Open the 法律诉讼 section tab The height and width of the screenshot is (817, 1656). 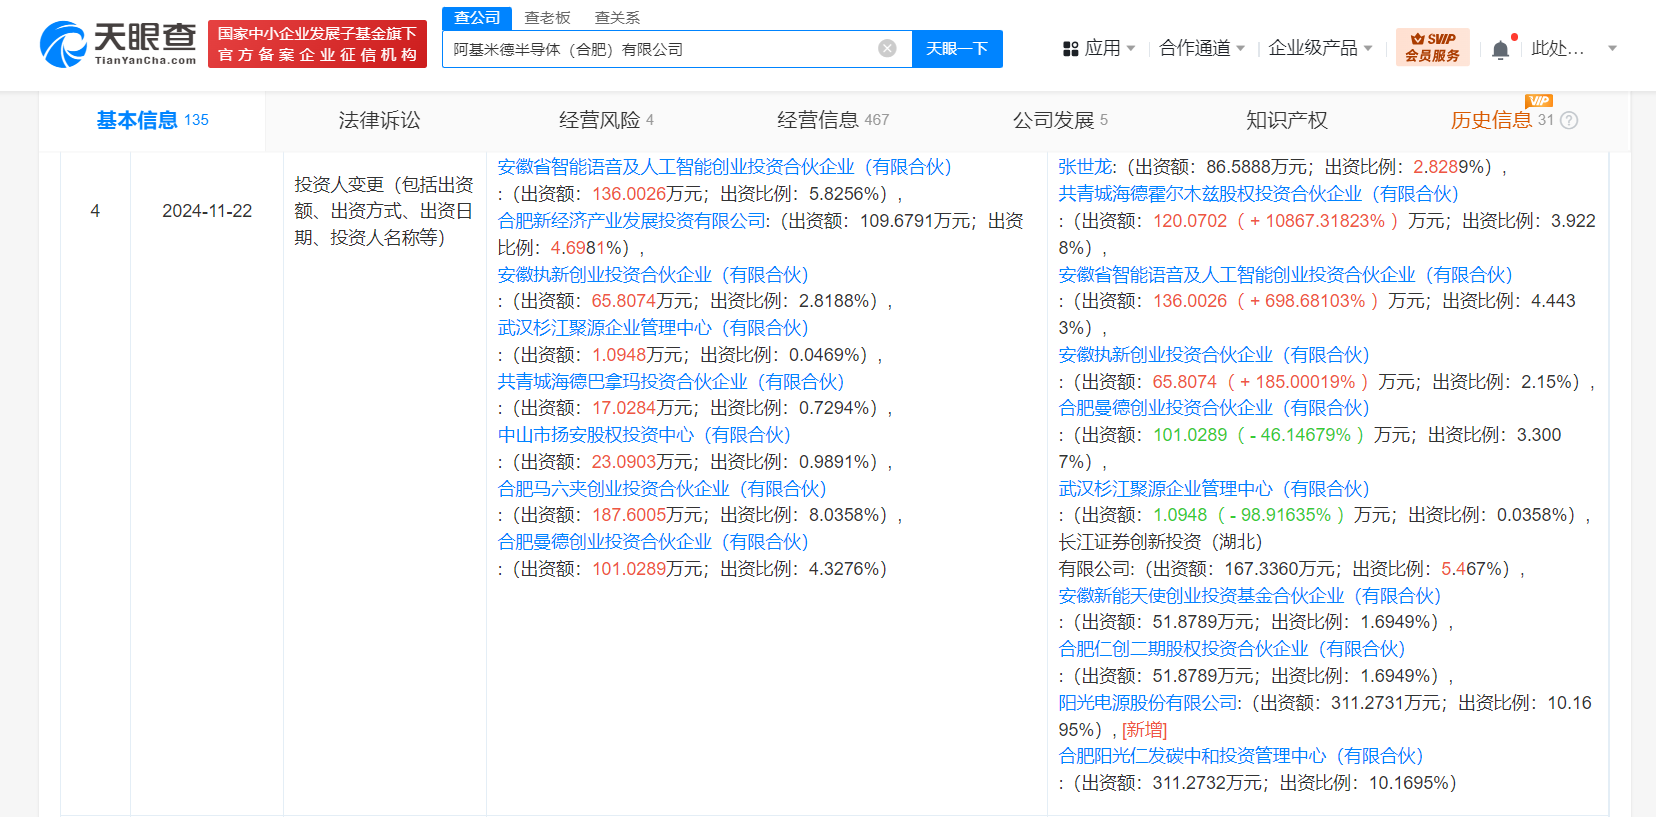coord(379,121)
